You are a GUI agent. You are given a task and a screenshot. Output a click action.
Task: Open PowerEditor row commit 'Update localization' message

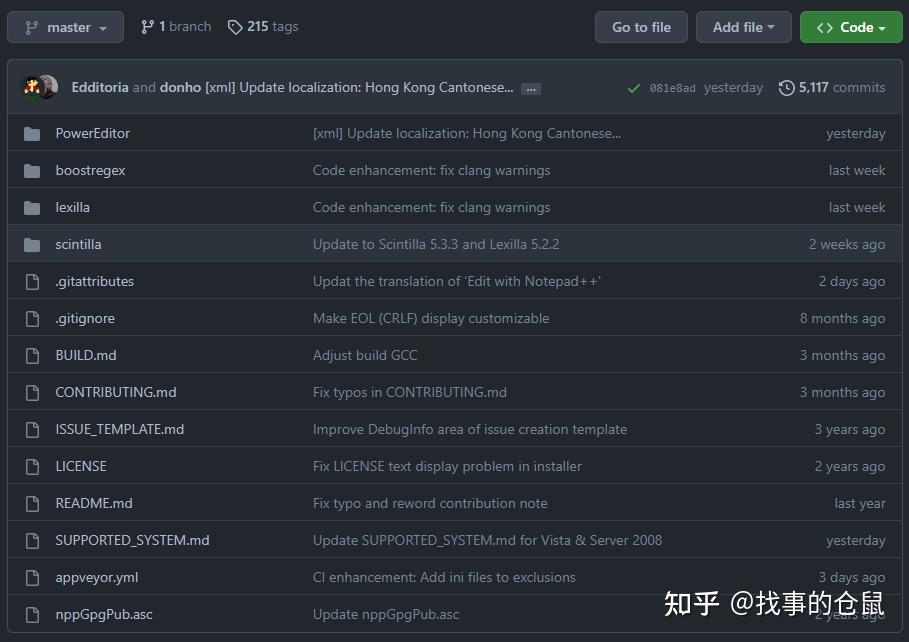467,133
